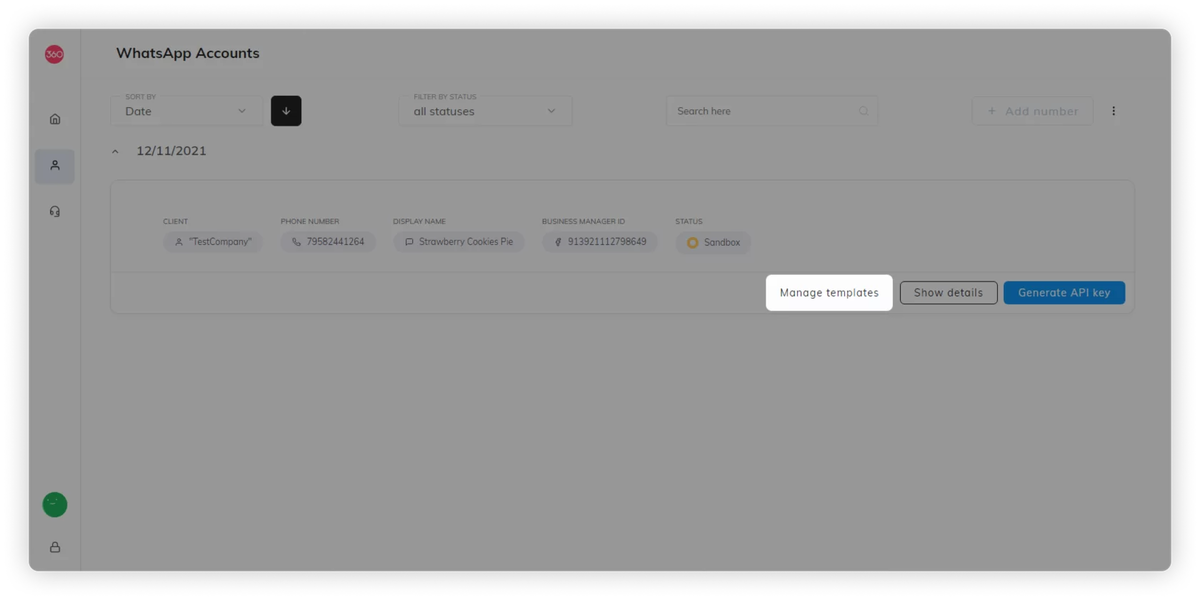This screenshot has height=600, width=1200.
Task: Click the WhatsApp Accounts page title
Action: (x=188, y=53)
